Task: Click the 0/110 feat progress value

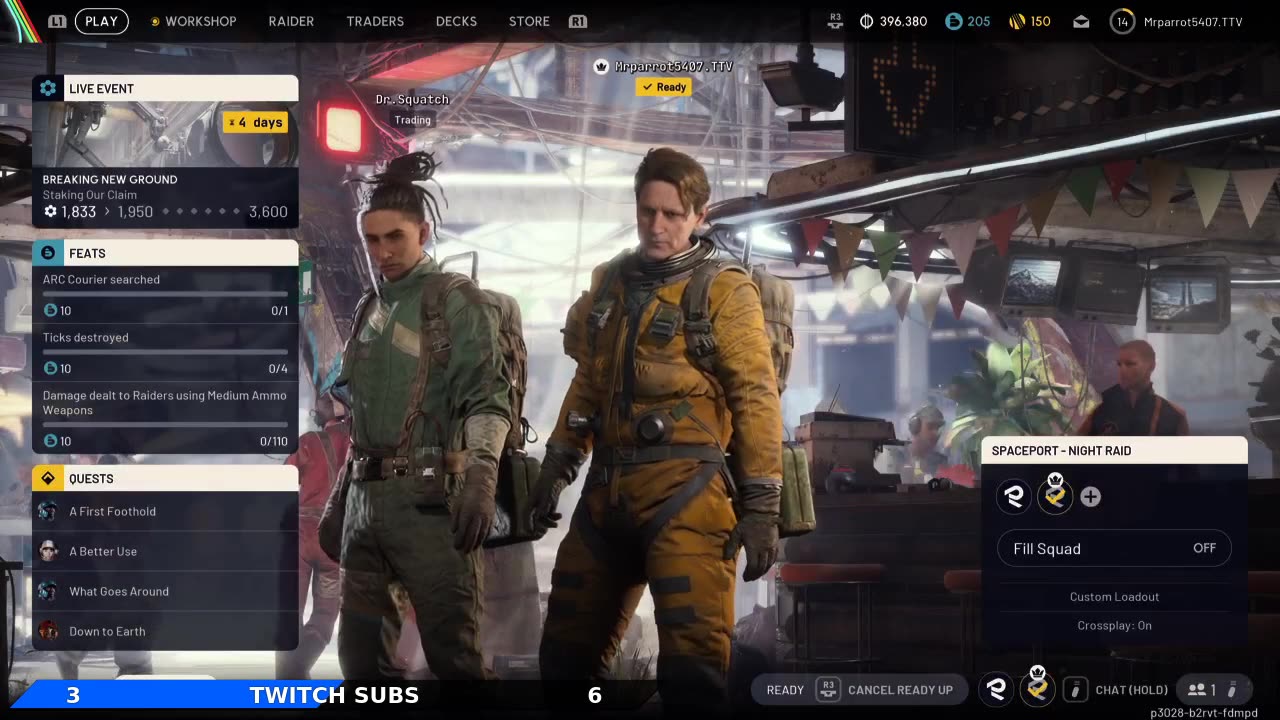Action: 273,441
